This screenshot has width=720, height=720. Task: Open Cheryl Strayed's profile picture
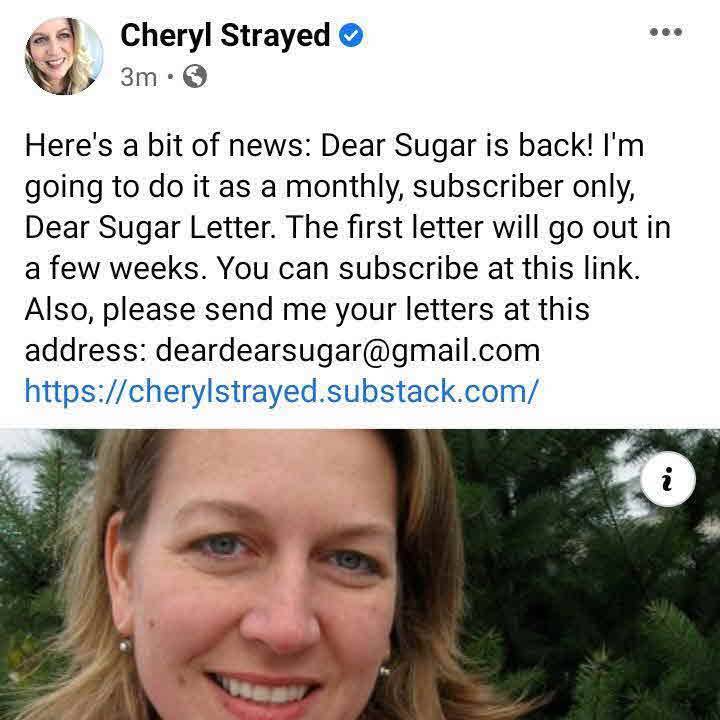click(x=64, y=56)
